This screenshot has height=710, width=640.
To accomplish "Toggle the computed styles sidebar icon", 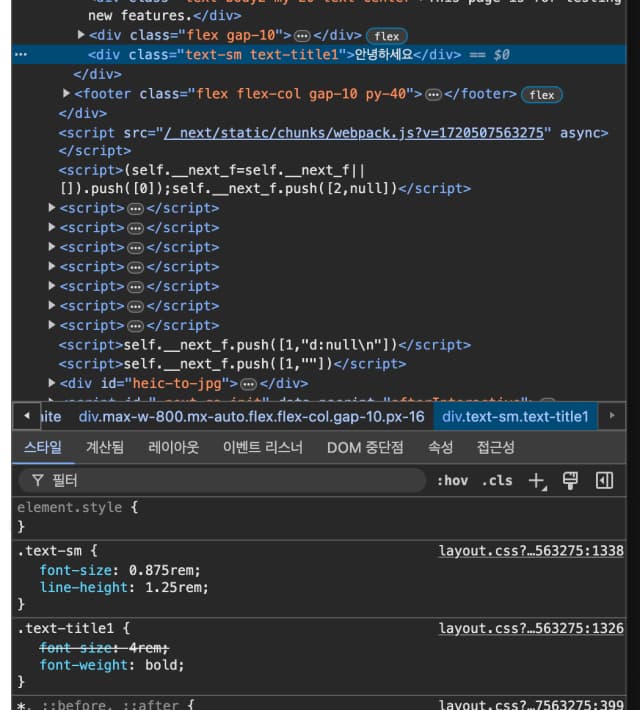I will pyautogui.click(x=604, y=480).
